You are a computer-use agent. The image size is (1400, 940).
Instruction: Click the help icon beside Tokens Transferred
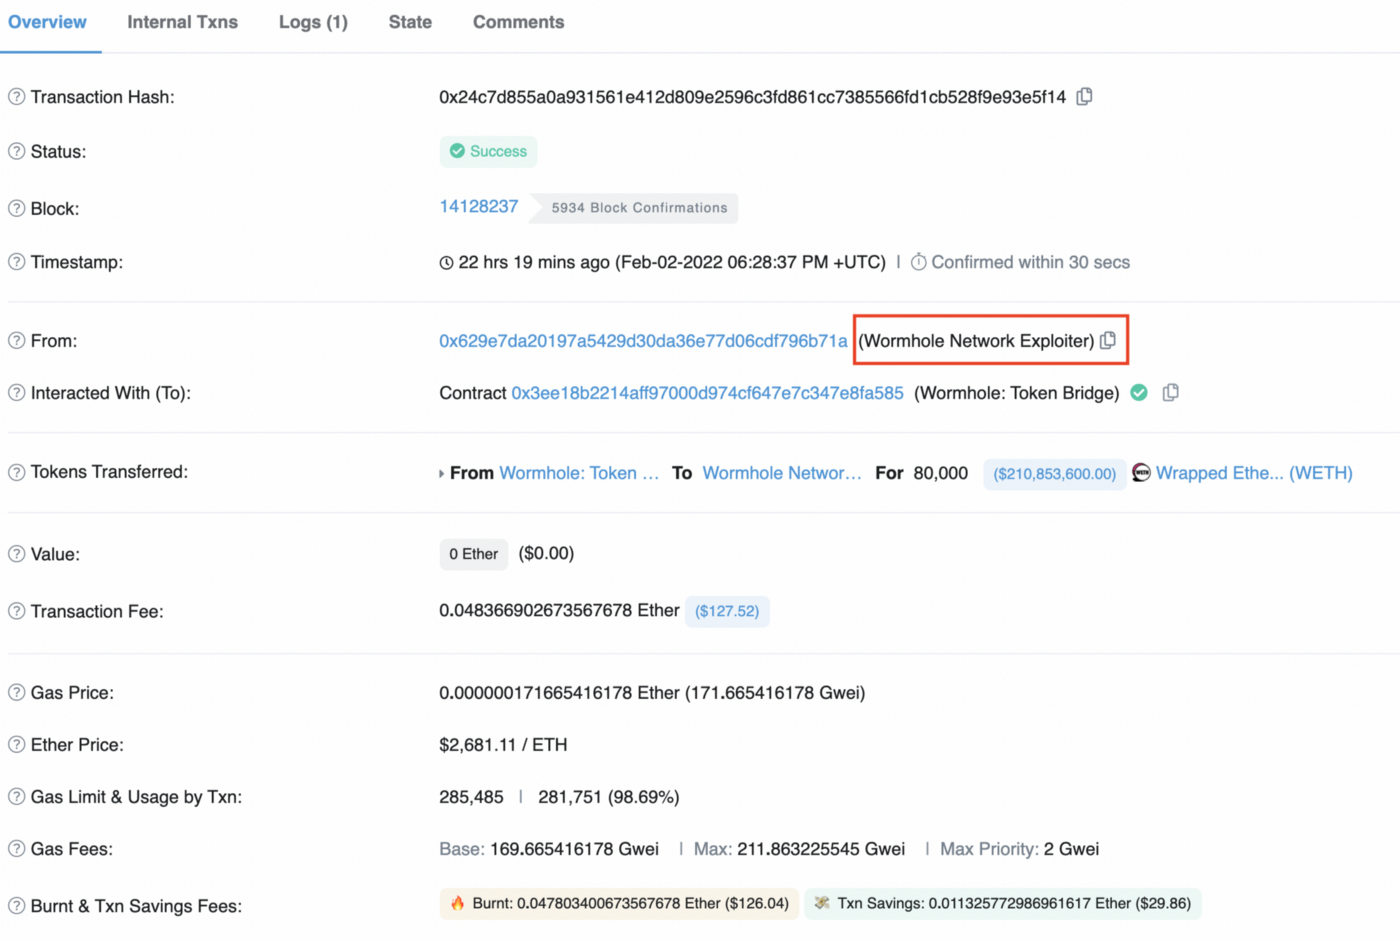click(16, 472)
